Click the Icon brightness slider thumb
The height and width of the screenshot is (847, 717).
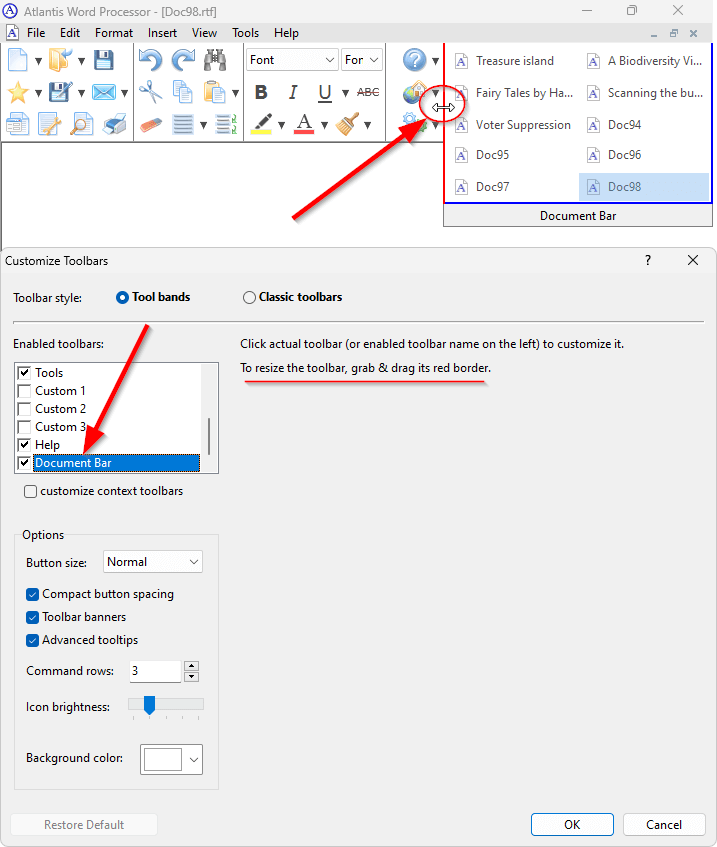[x=150, y=705]
